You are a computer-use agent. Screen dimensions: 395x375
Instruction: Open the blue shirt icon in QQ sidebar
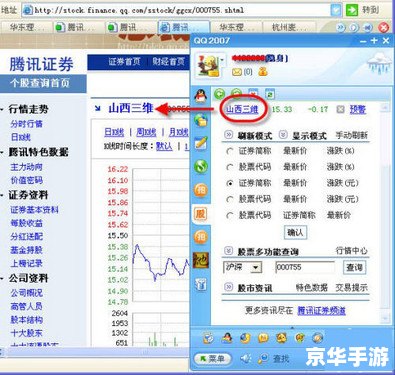coord(201,284)
